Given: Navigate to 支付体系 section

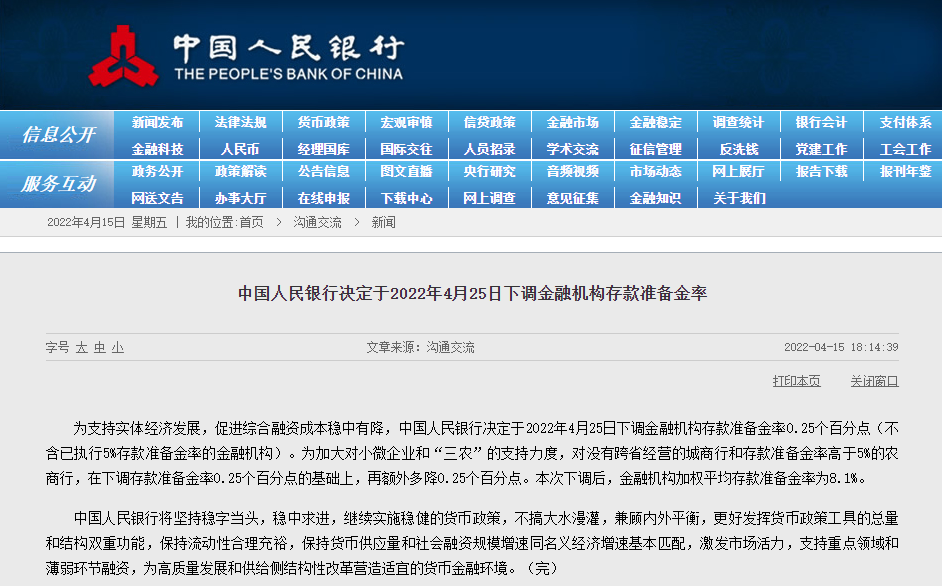Looking at the screenshot, I should pos(905,123).
